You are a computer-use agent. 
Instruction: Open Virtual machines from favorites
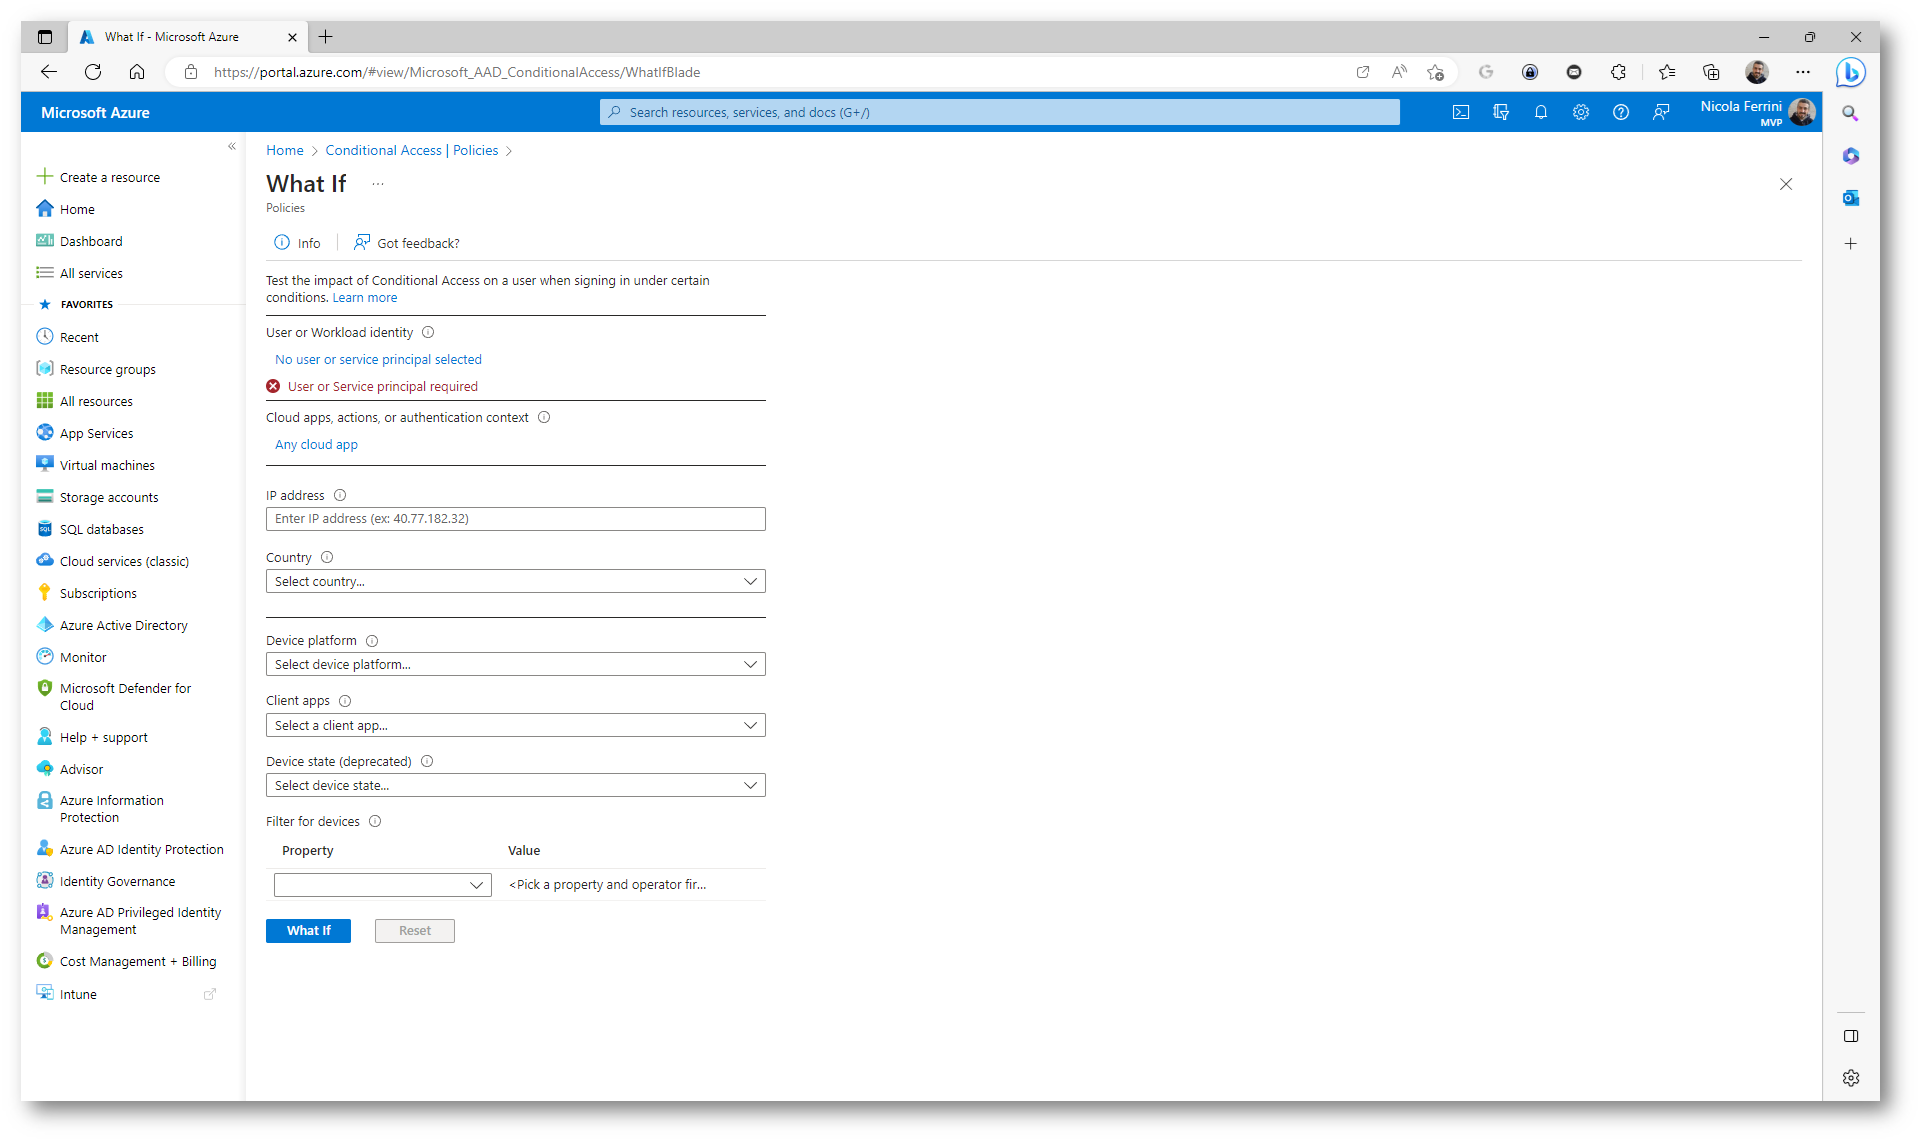96,465
